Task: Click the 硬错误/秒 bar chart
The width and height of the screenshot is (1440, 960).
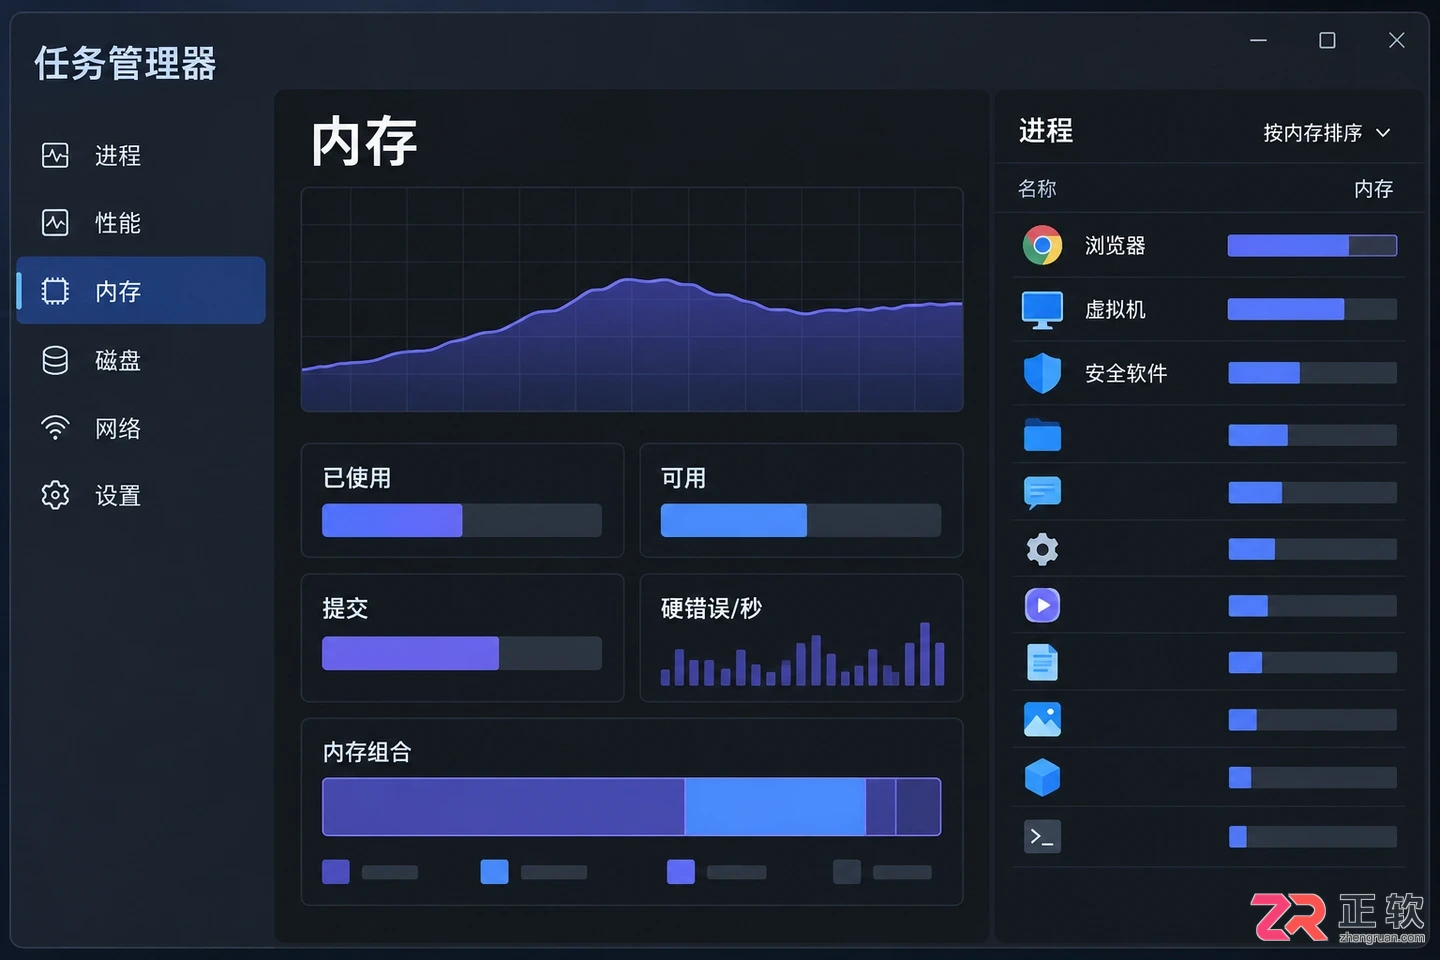Action: 802,654
